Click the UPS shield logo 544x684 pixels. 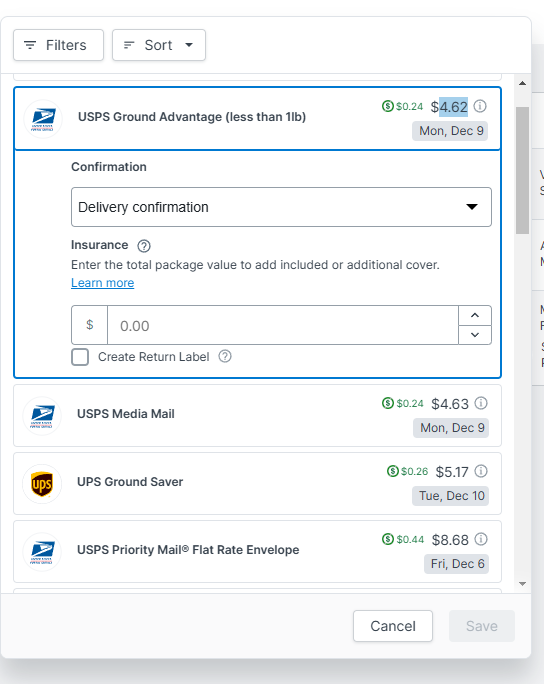(42, 484)
